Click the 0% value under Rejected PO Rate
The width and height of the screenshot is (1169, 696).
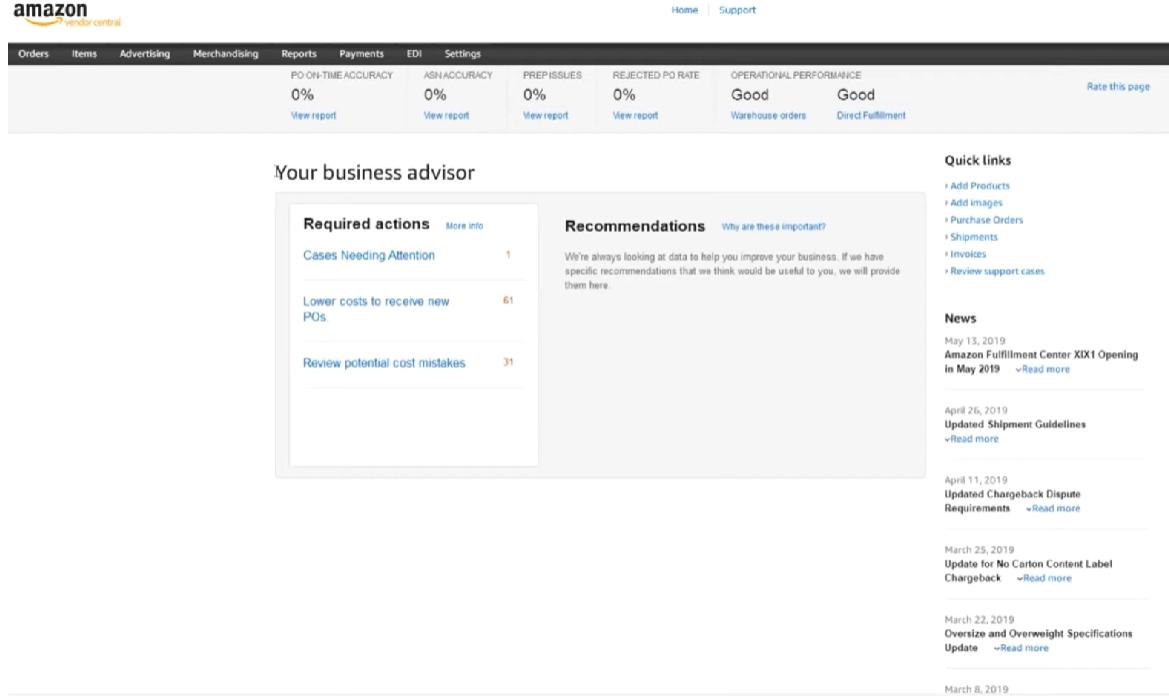[624, 95]
